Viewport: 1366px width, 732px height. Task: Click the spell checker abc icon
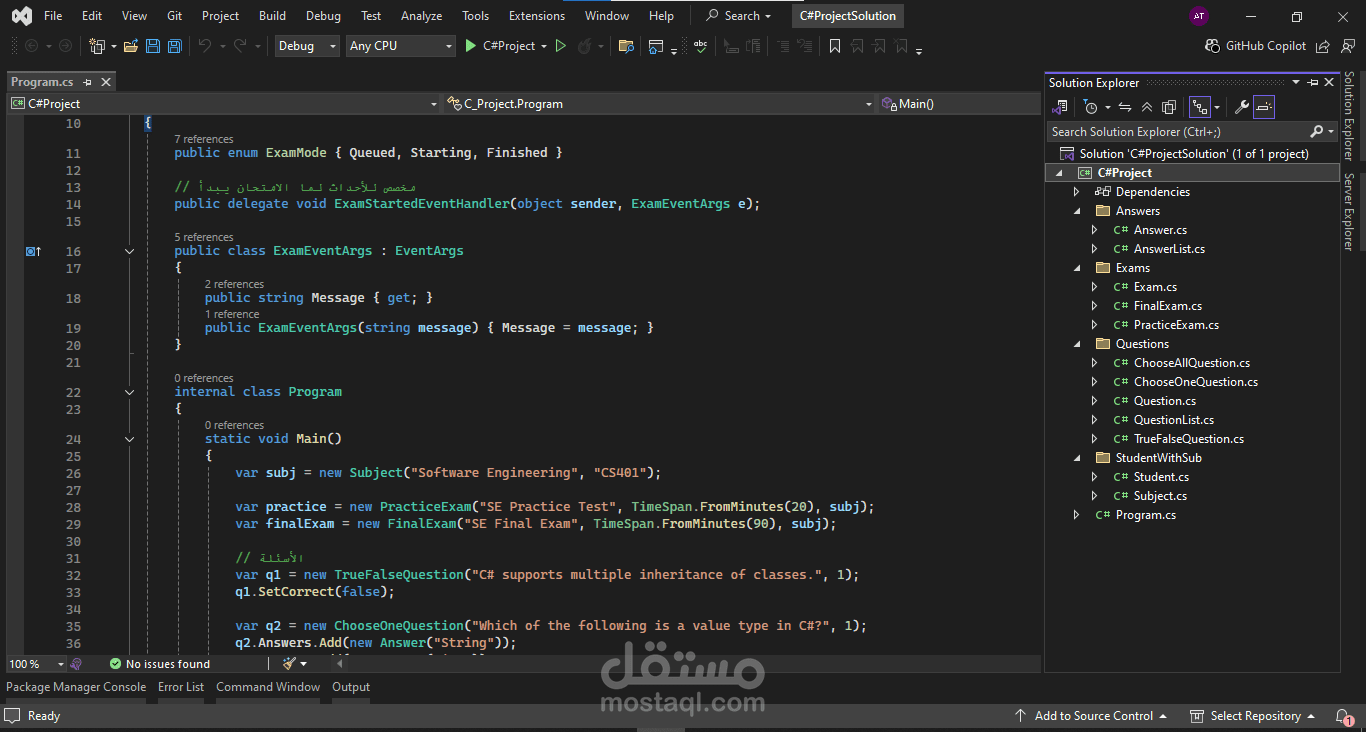click(x=701, y=46)
